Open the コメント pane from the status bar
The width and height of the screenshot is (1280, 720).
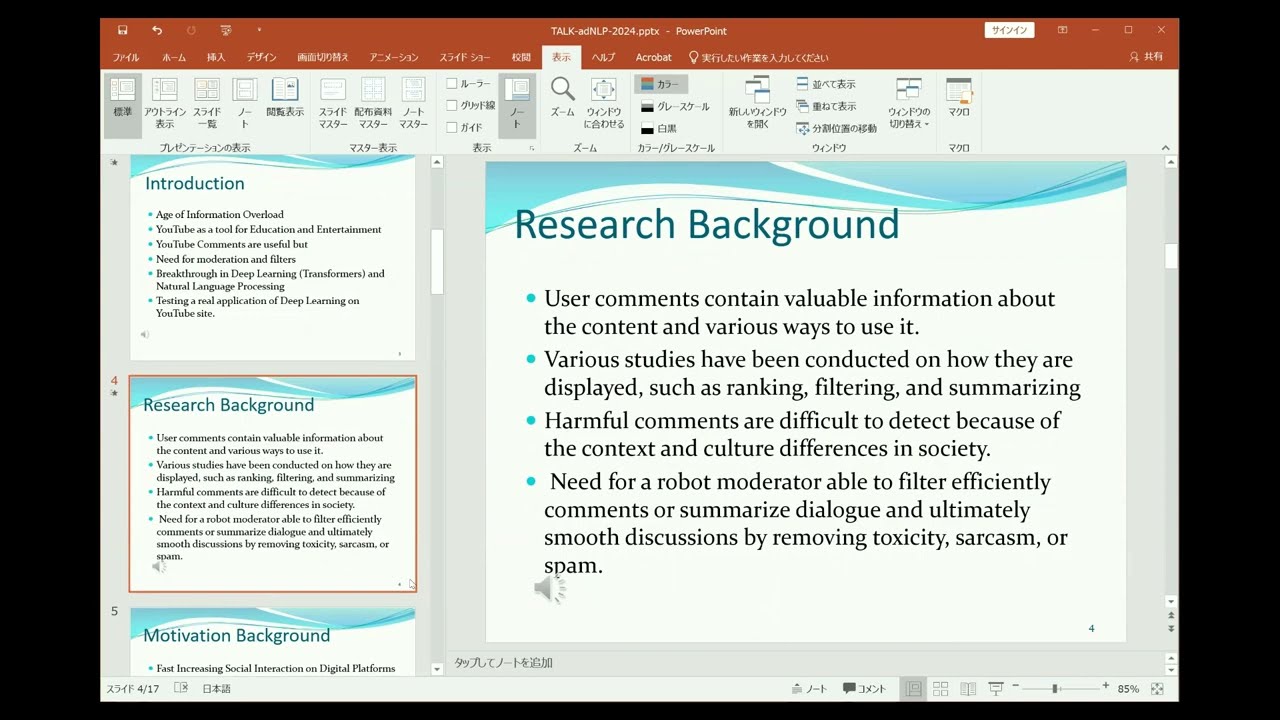[865, 689]
